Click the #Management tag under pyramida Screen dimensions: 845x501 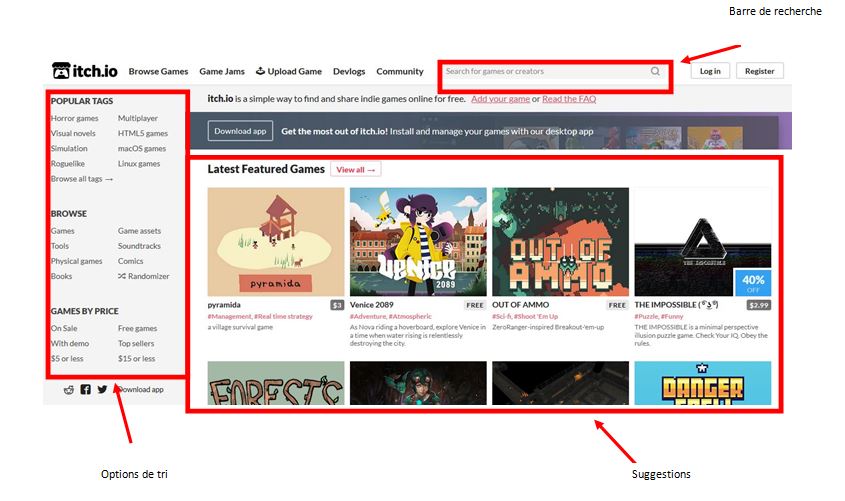click(230, 317)
